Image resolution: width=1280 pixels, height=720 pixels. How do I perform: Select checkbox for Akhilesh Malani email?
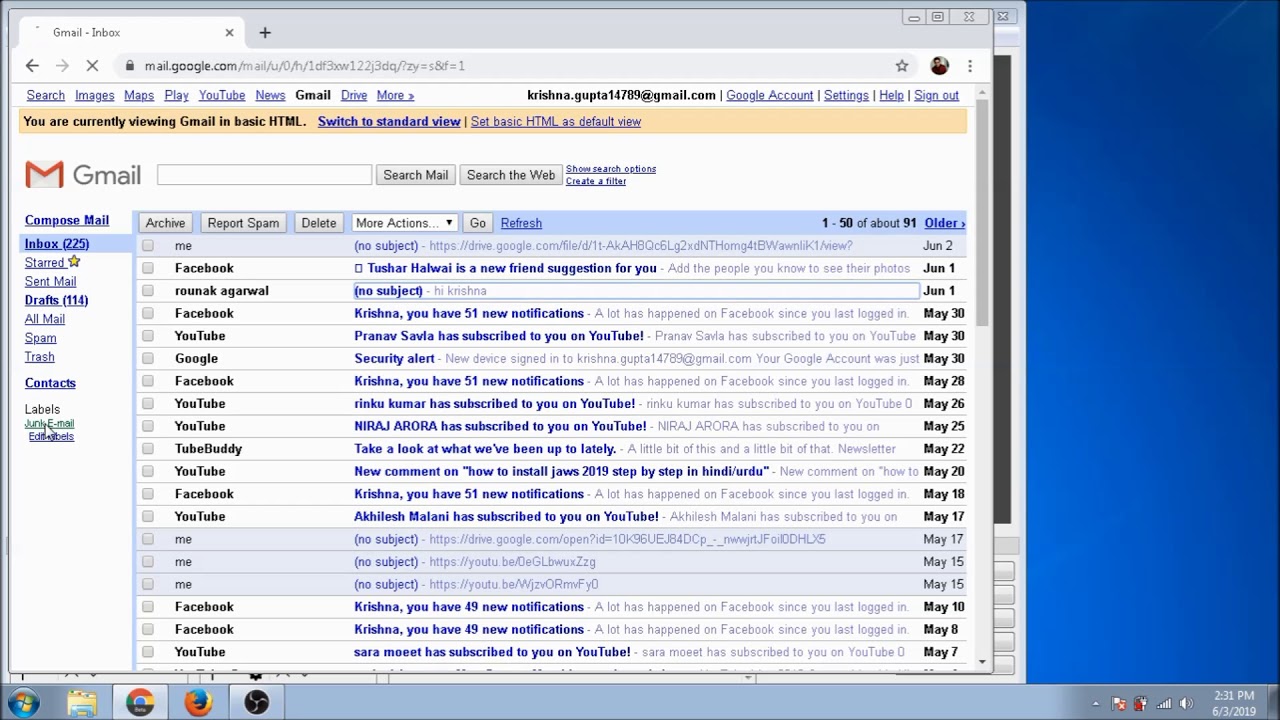tap(148, 517)
